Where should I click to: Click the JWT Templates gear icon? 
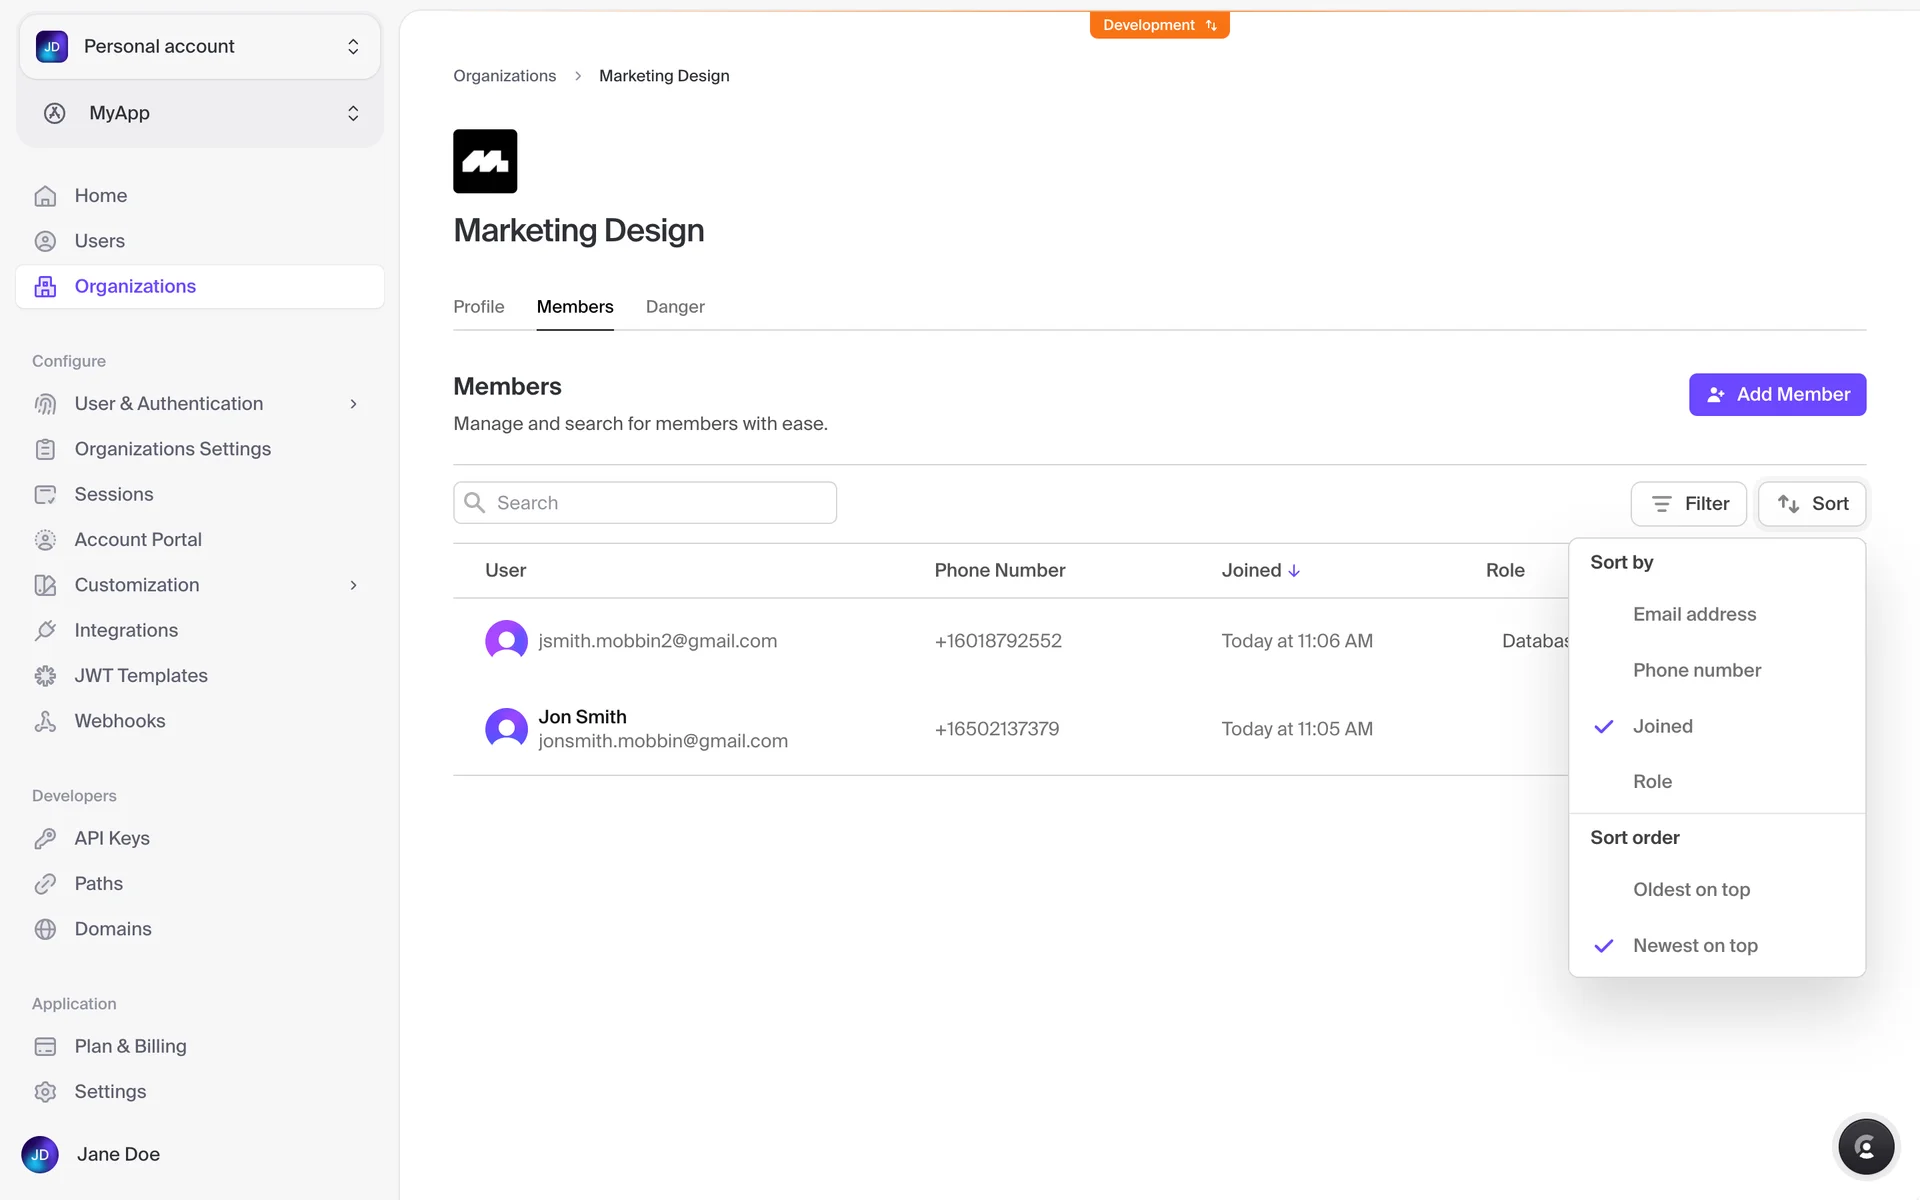pos(45,676)
